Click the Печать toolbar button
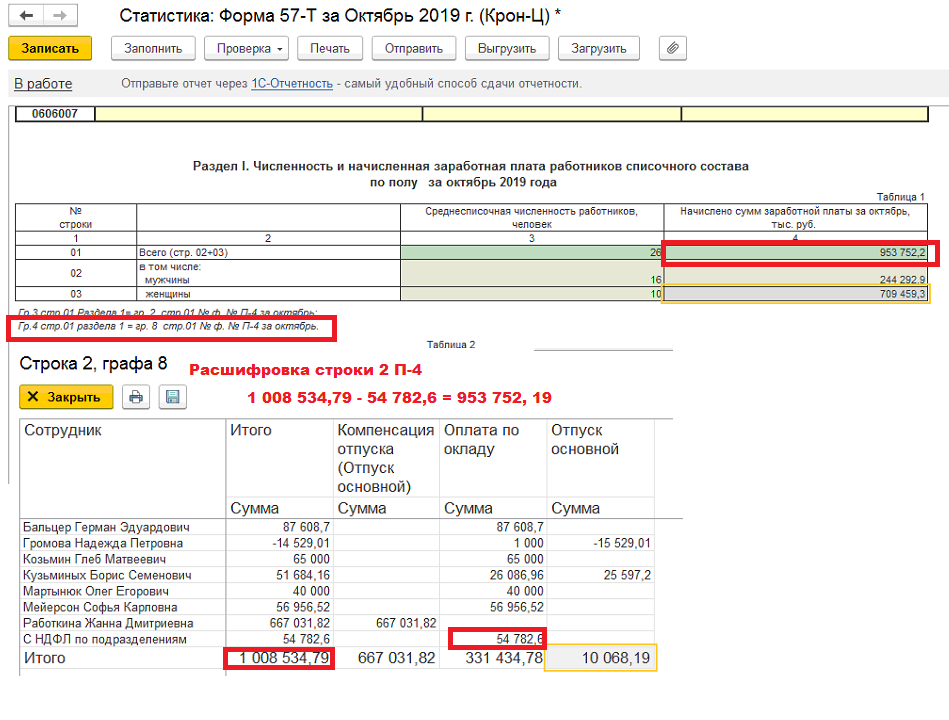 point(330,48)
